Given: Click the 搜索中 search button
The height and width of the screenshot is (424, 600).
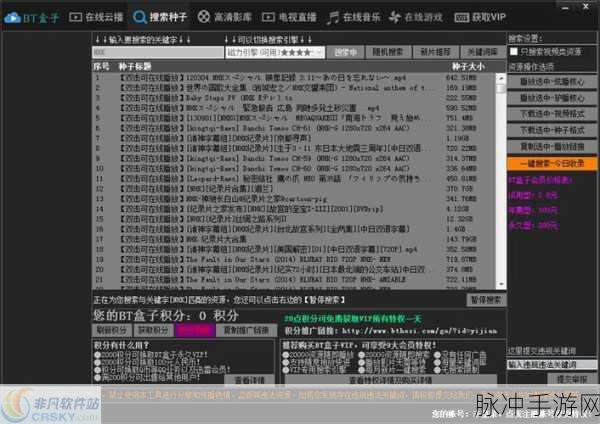Looking at the screenshot, I should [346, 52].
